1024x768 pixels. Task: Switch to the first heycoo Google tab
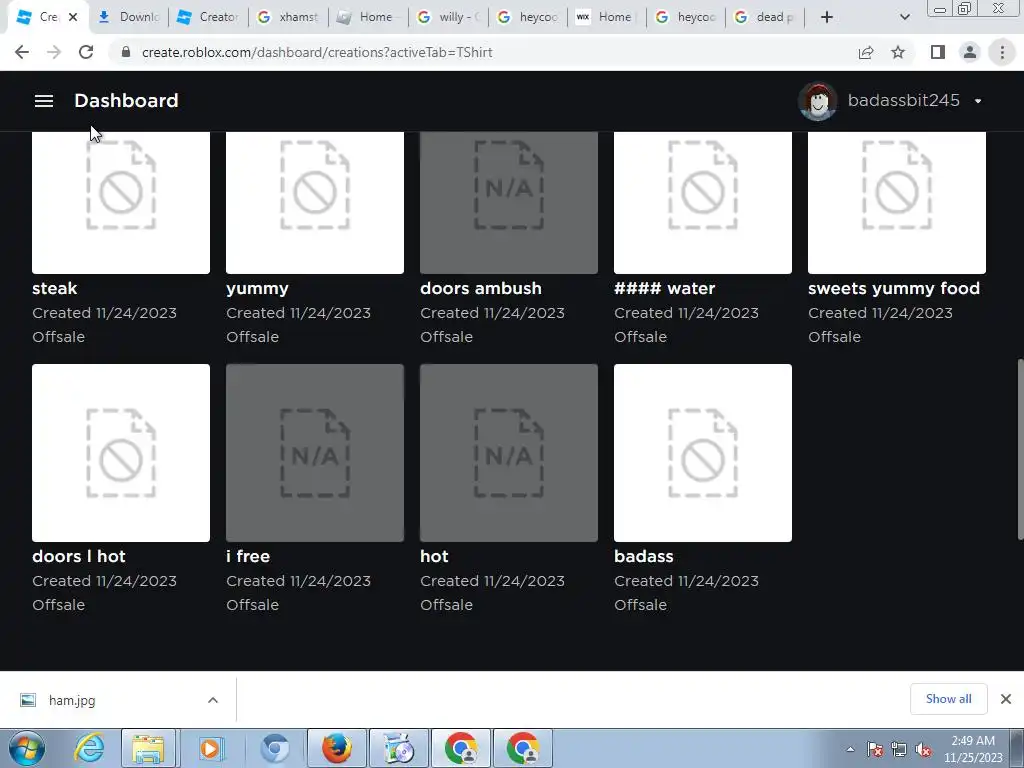tap(528, 17)
